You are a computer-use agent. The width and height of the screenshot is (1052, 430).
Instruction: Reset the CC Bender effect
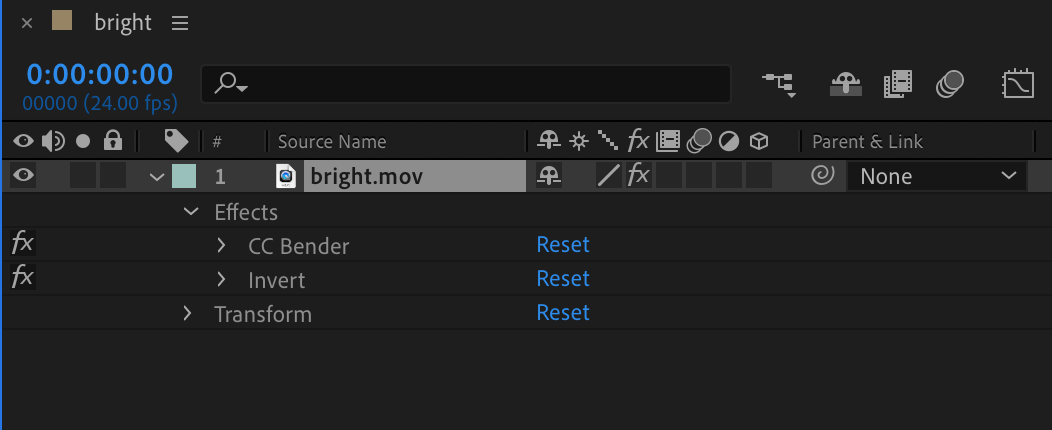(x=563, y=245)
